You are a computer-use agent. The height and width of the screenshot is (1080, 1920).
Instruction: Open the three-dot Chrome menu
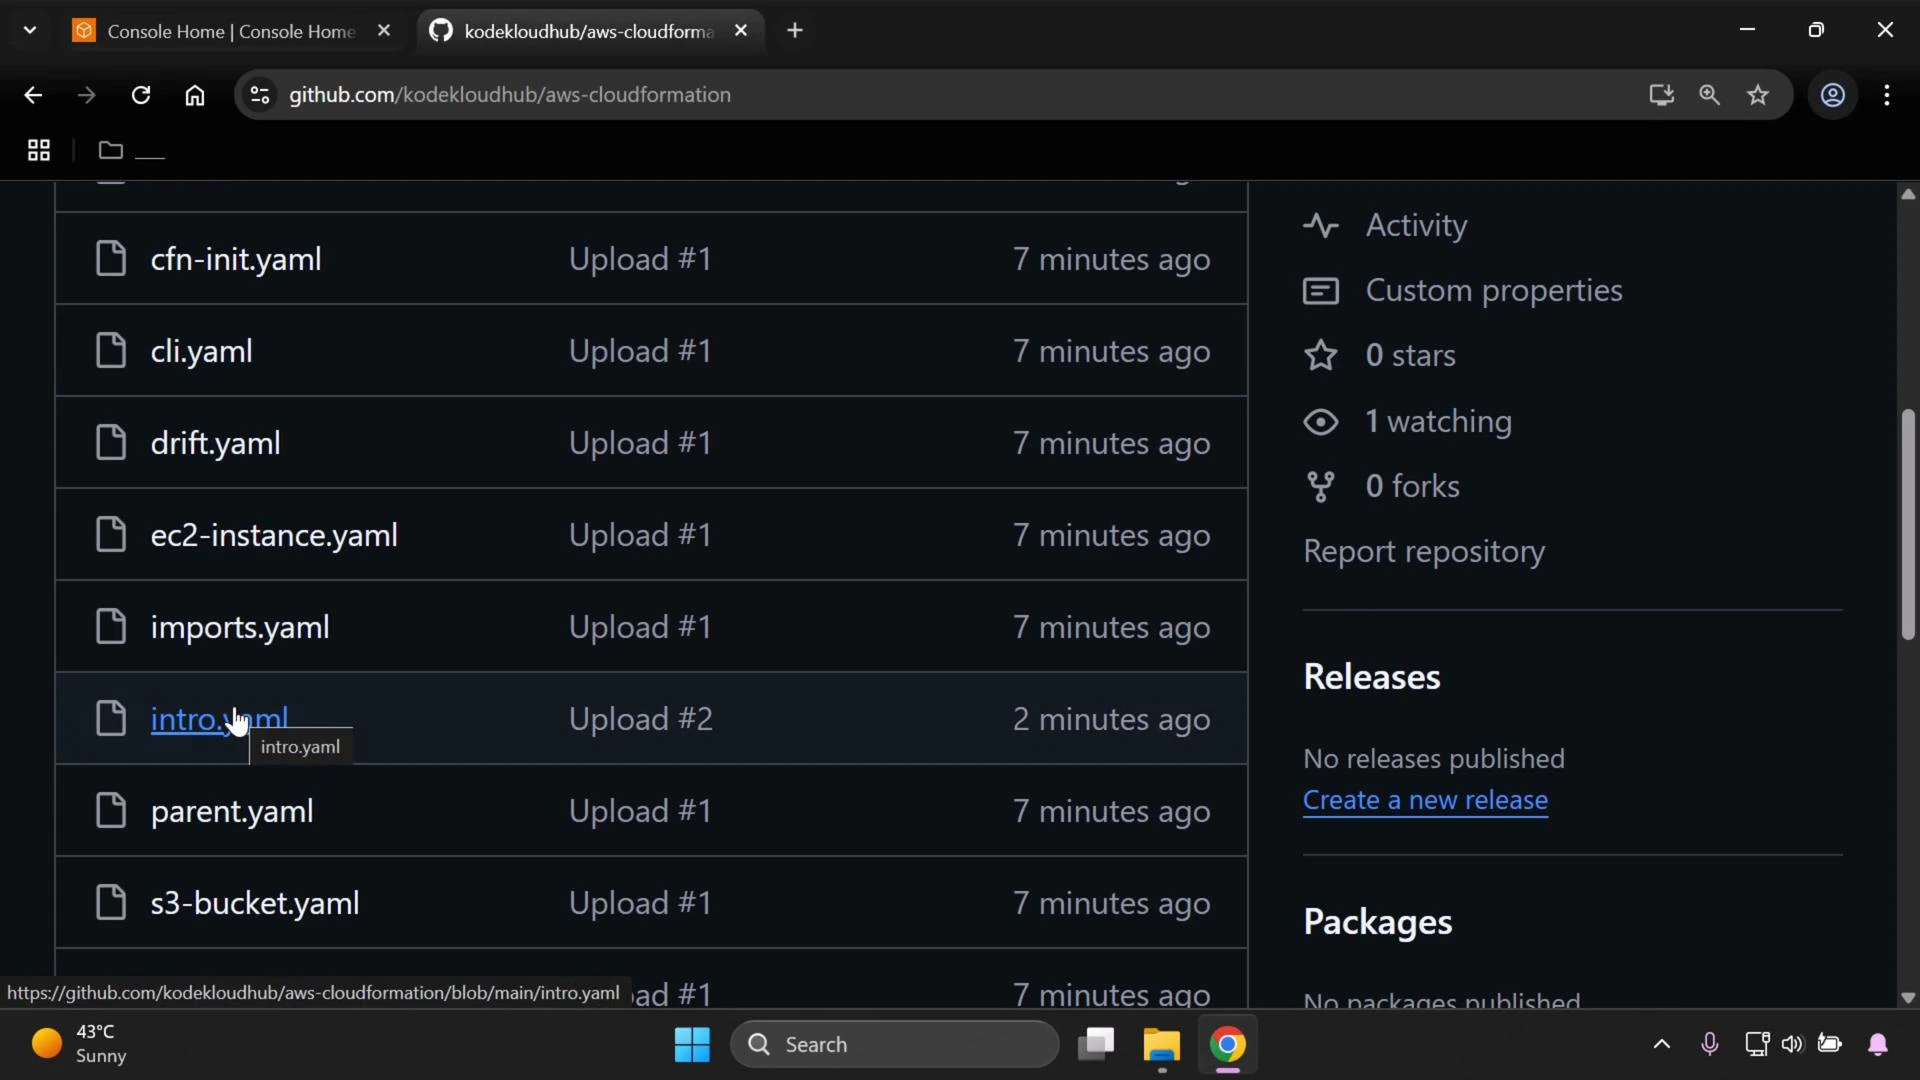pyautogui.click(x=1888, y=95)
